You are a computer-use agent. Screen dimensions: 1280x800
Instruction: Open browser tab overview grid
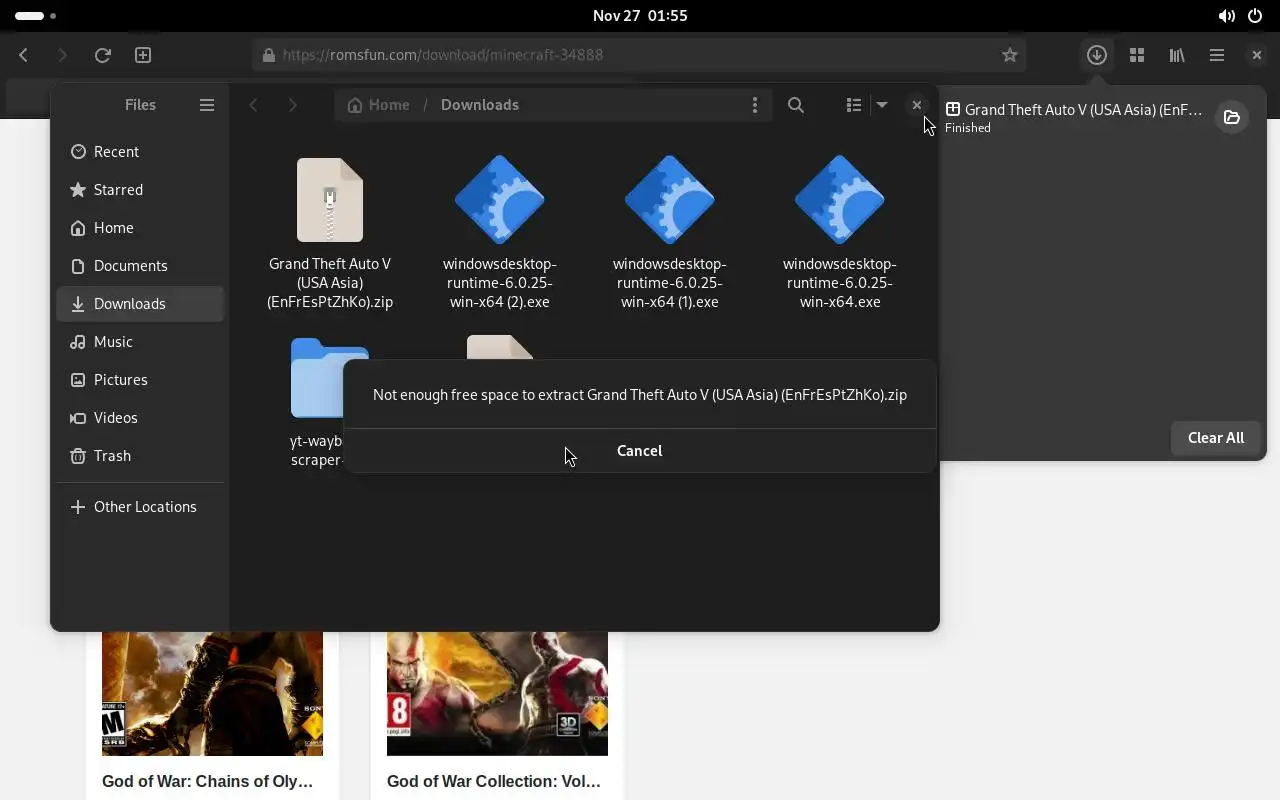pos(1137,55)
